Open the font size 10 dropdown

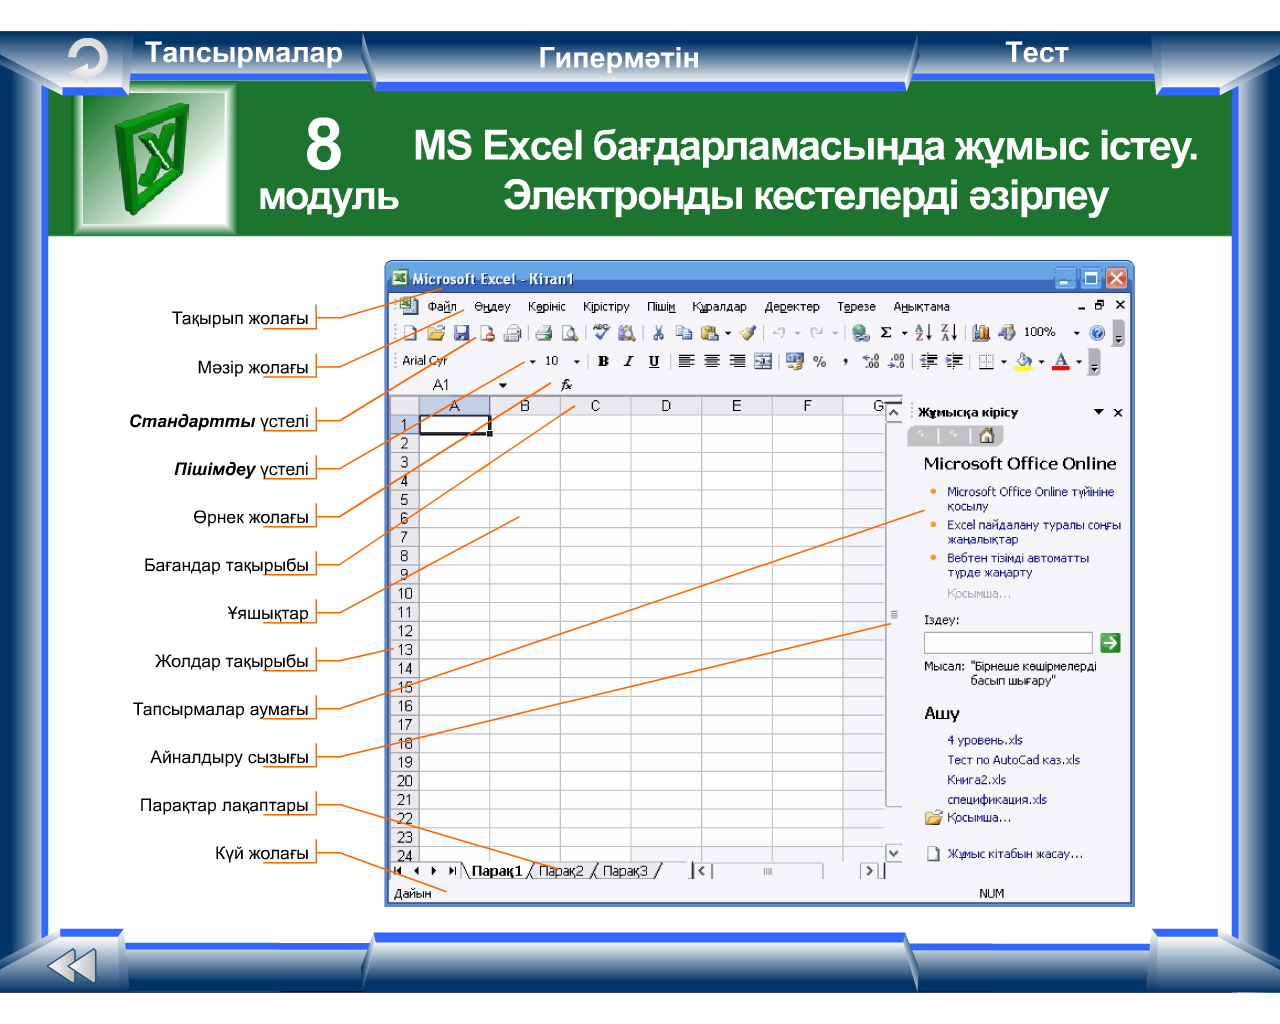tap(577, 361)
